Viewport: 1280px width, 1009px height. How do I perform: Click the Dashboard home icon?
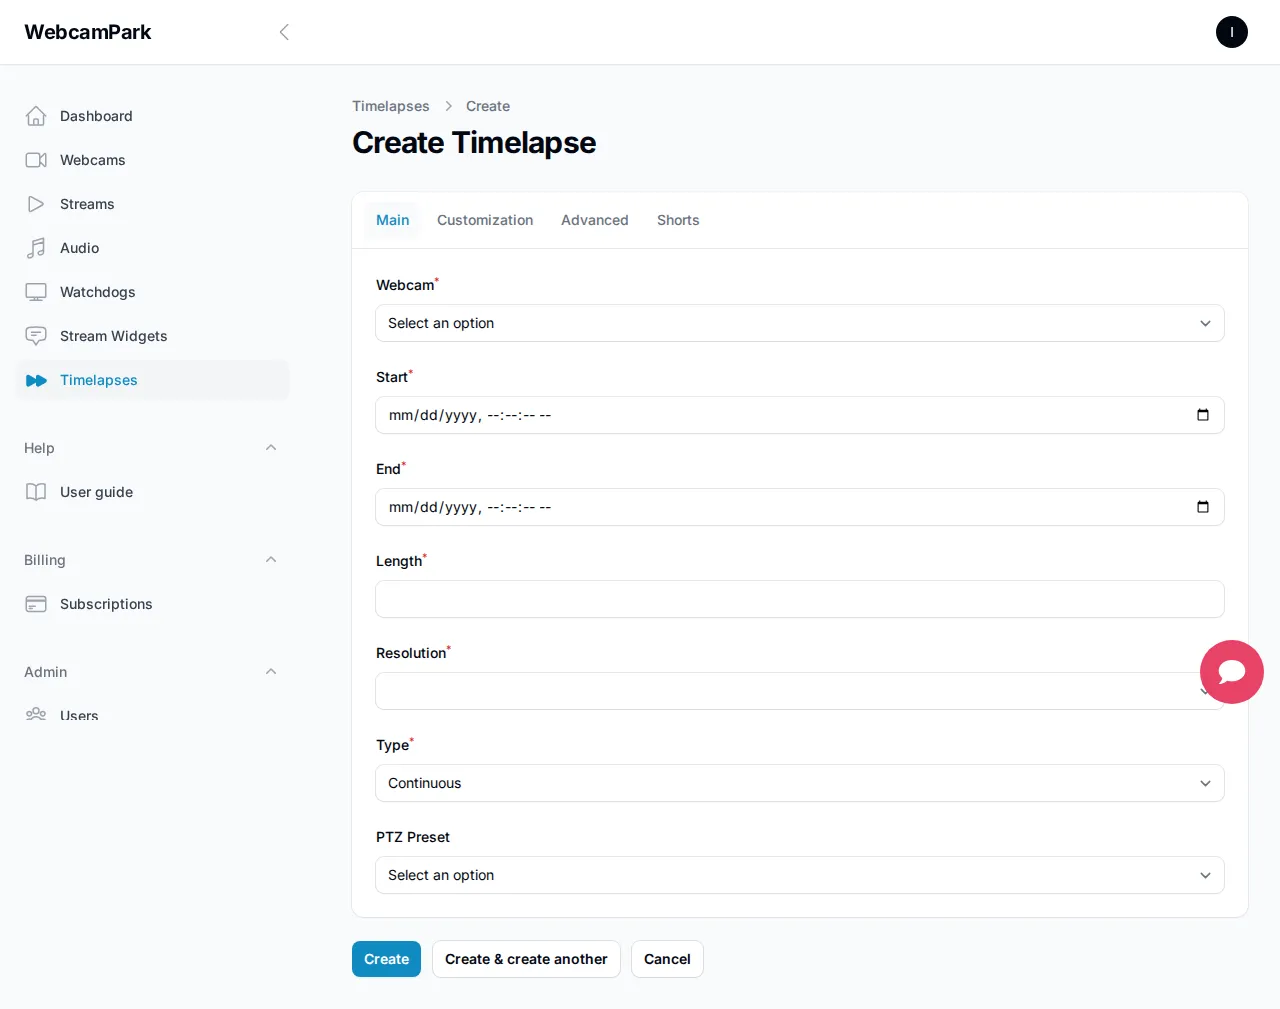[x=36, y=116]
